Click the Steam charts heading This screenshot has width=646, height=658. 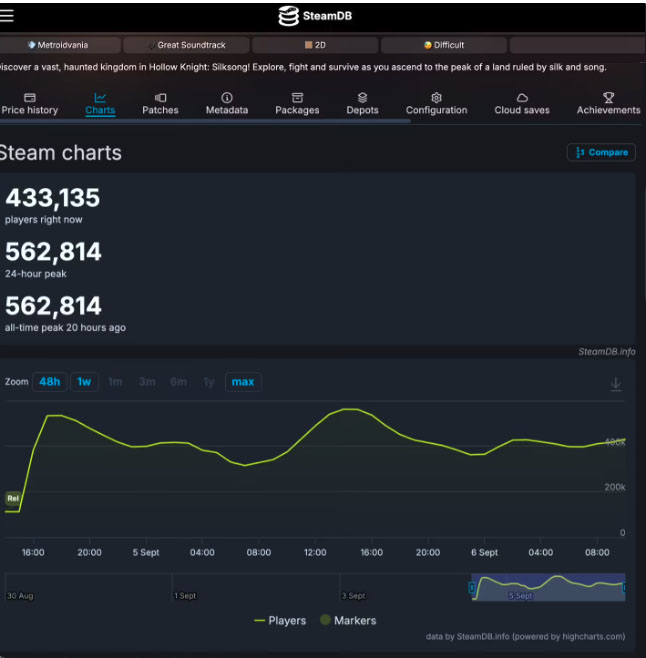tap(60, 152)
